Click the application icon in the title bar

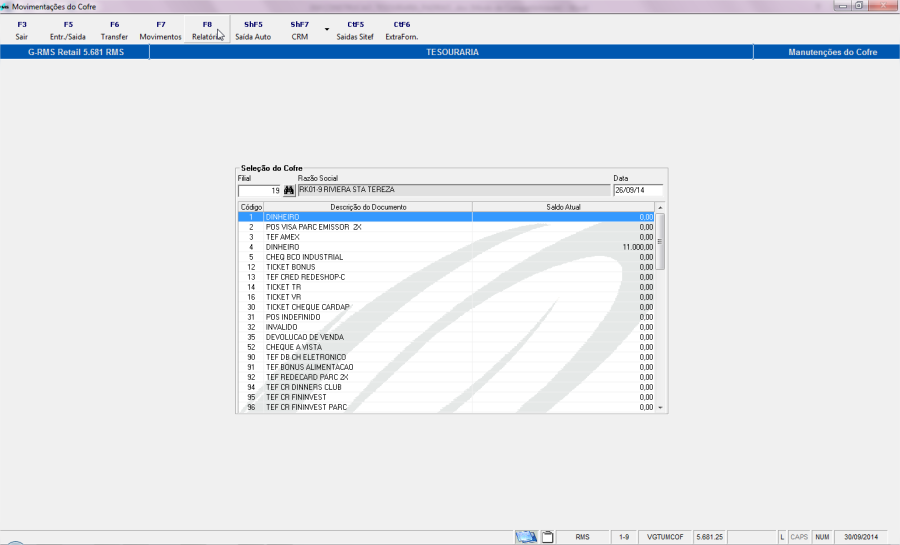pos(5,7)
